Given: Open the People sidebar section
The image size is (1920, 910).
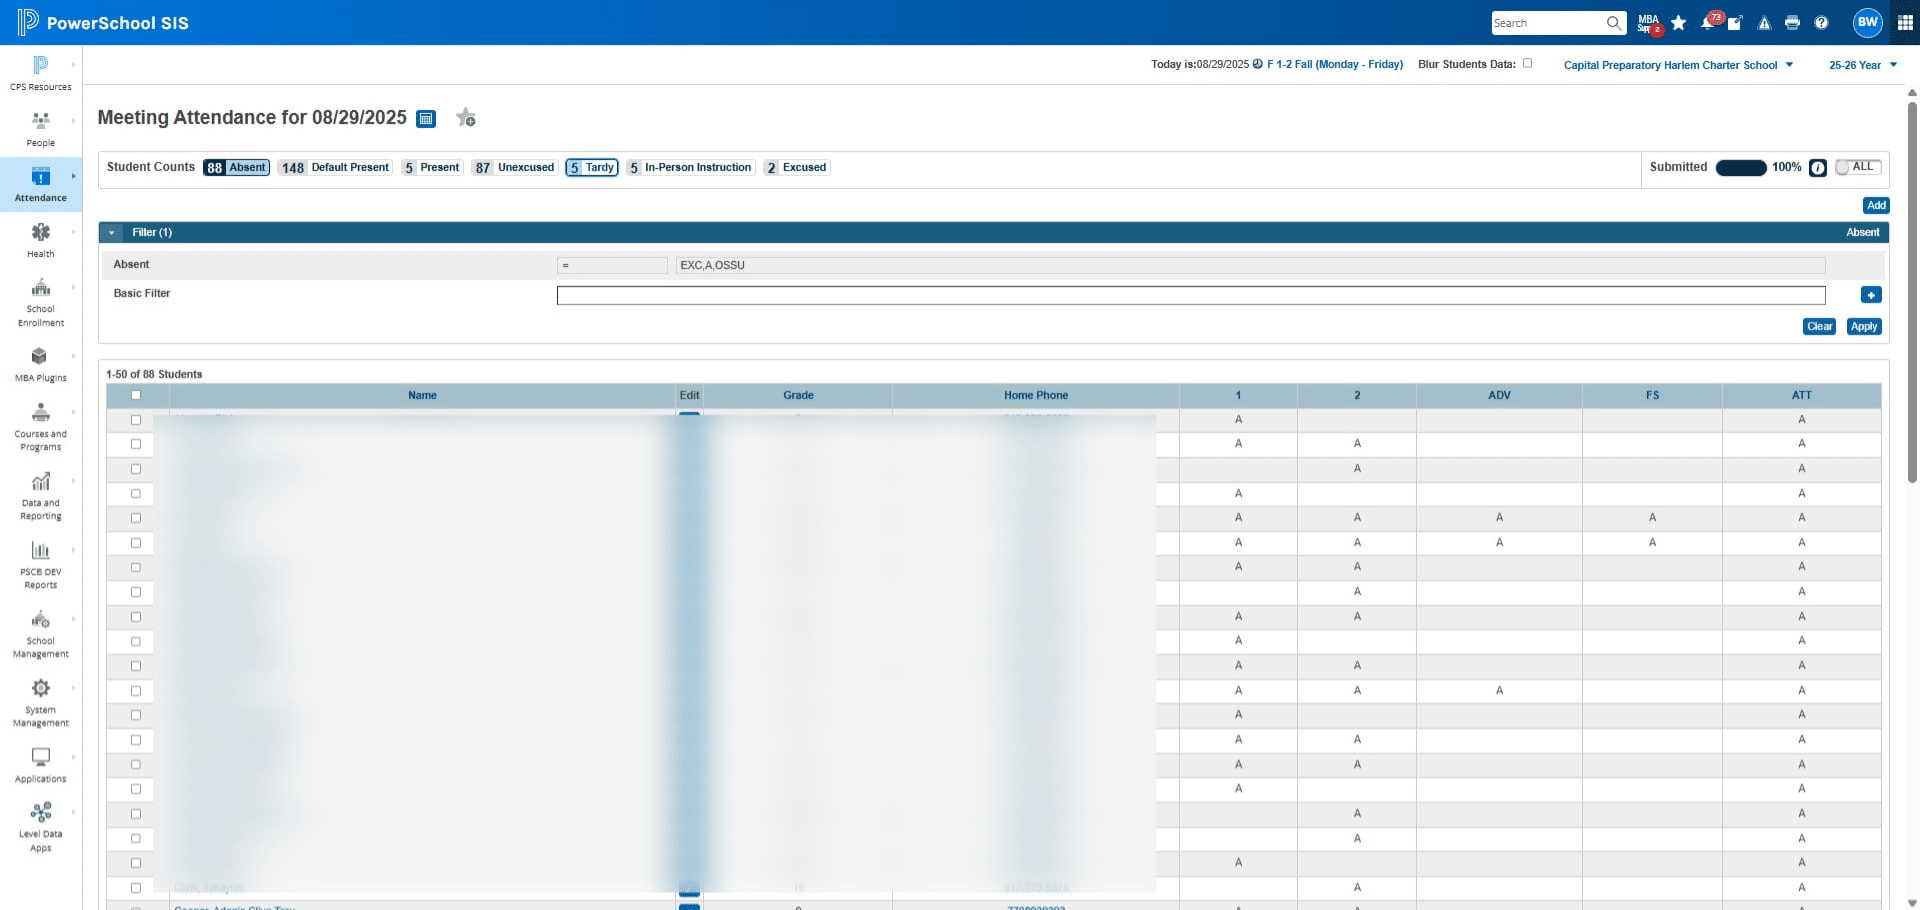Looking at the screenshot, I should click(40, 129).
